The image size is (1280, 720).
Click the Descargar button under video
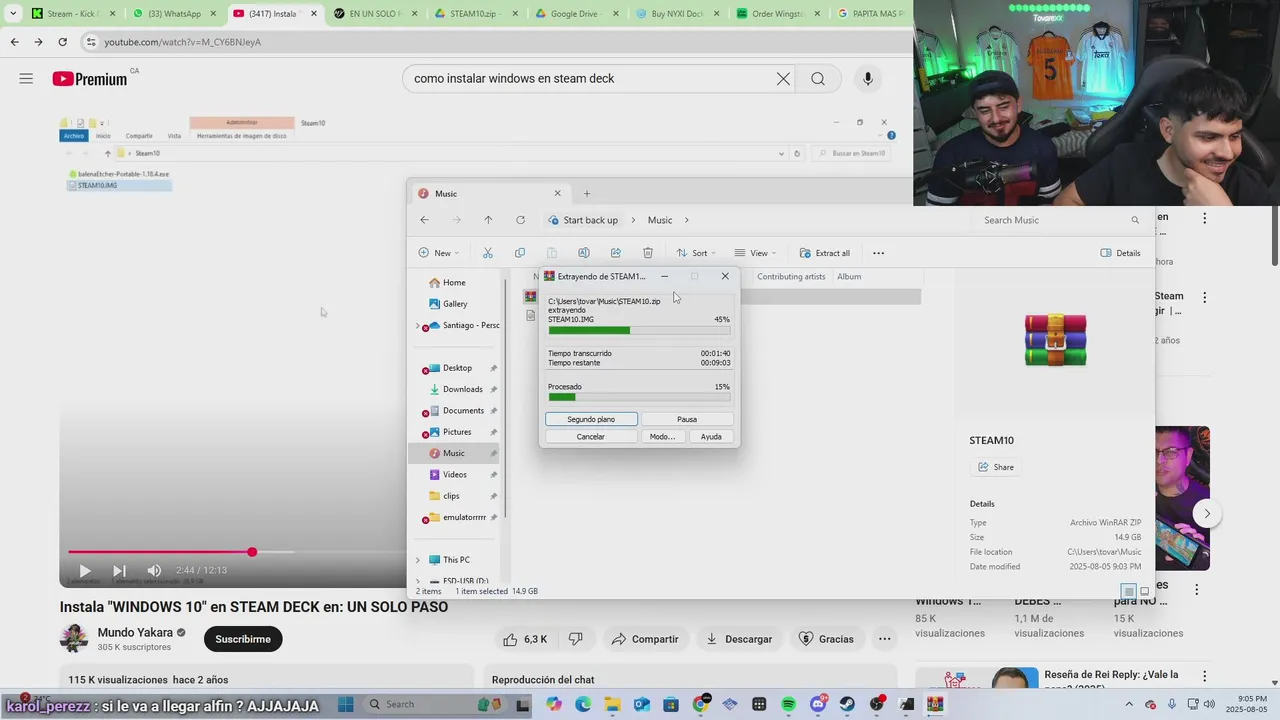pyautogui.click(x=739, y=639)
